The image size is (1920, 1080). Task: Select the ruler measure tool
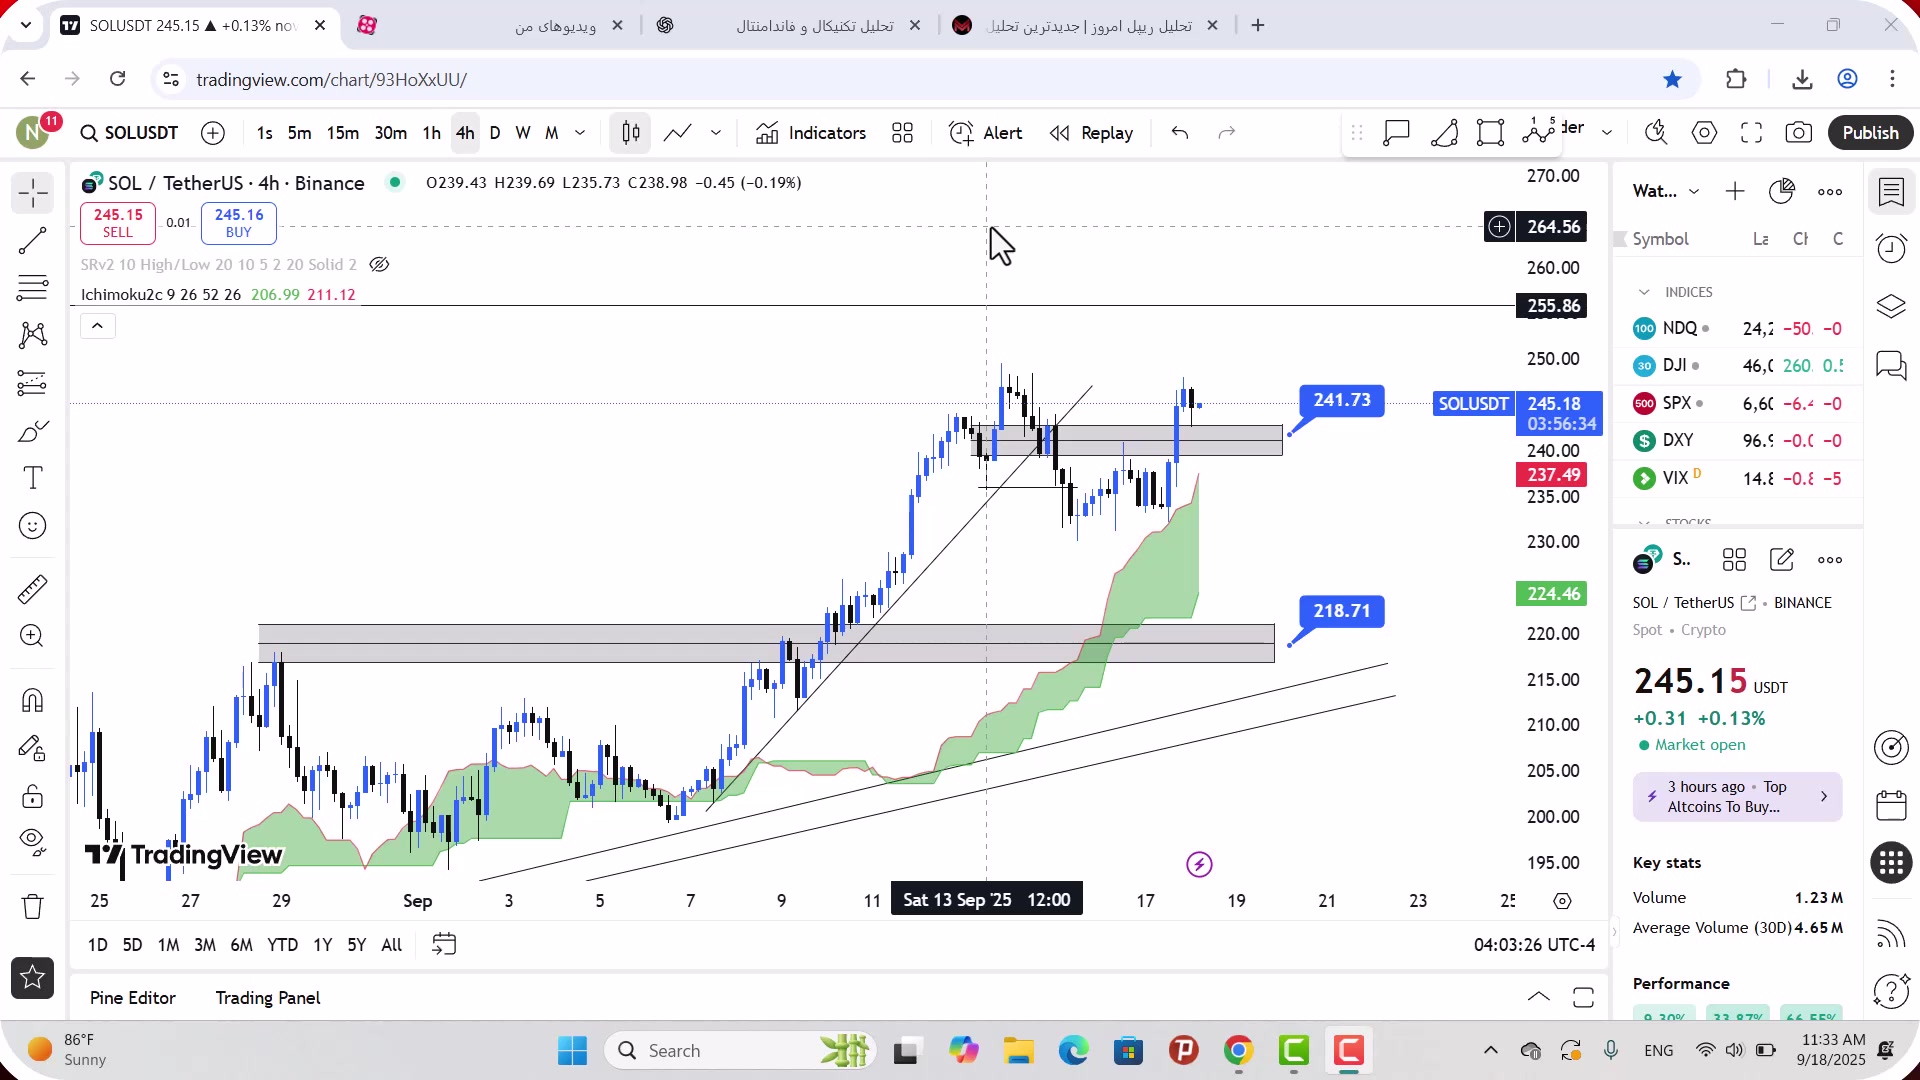pos(33,589)
